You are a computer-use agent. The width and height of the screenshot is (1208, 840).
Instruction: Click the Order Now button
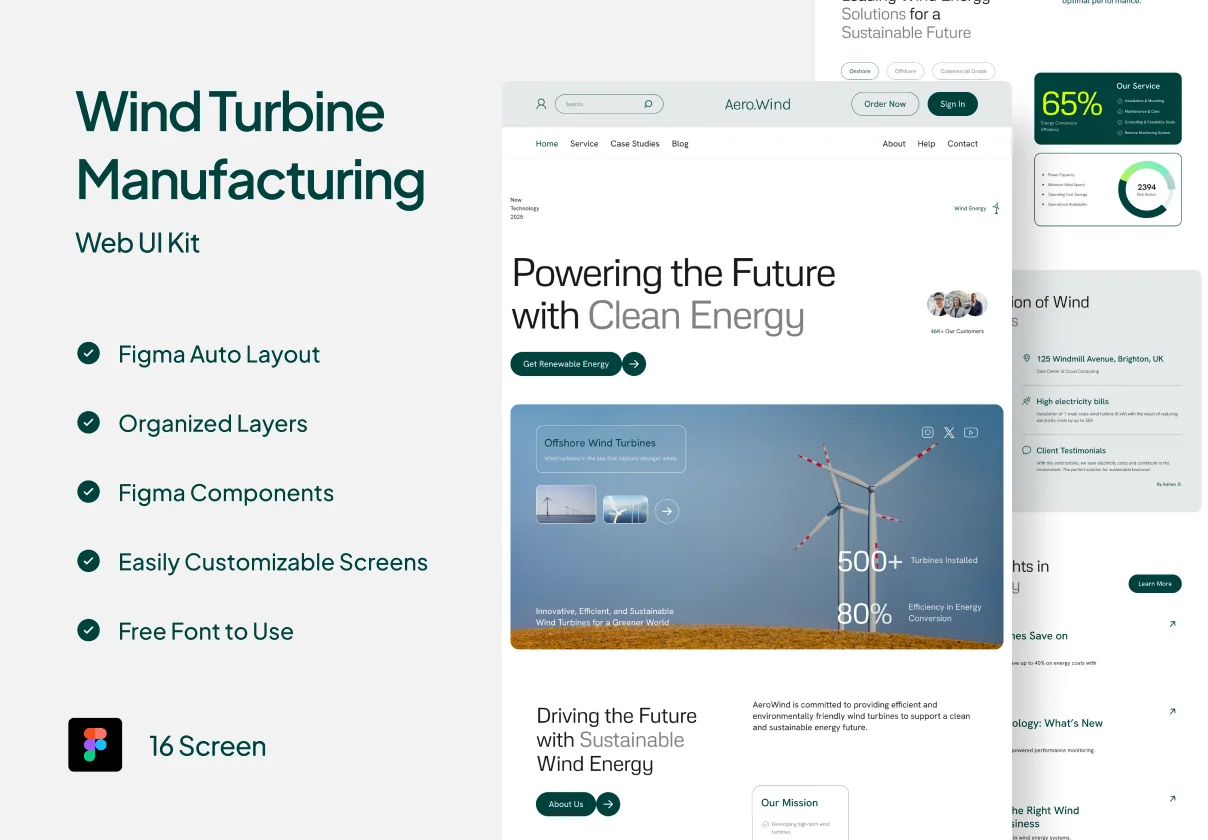pos(885,104)
